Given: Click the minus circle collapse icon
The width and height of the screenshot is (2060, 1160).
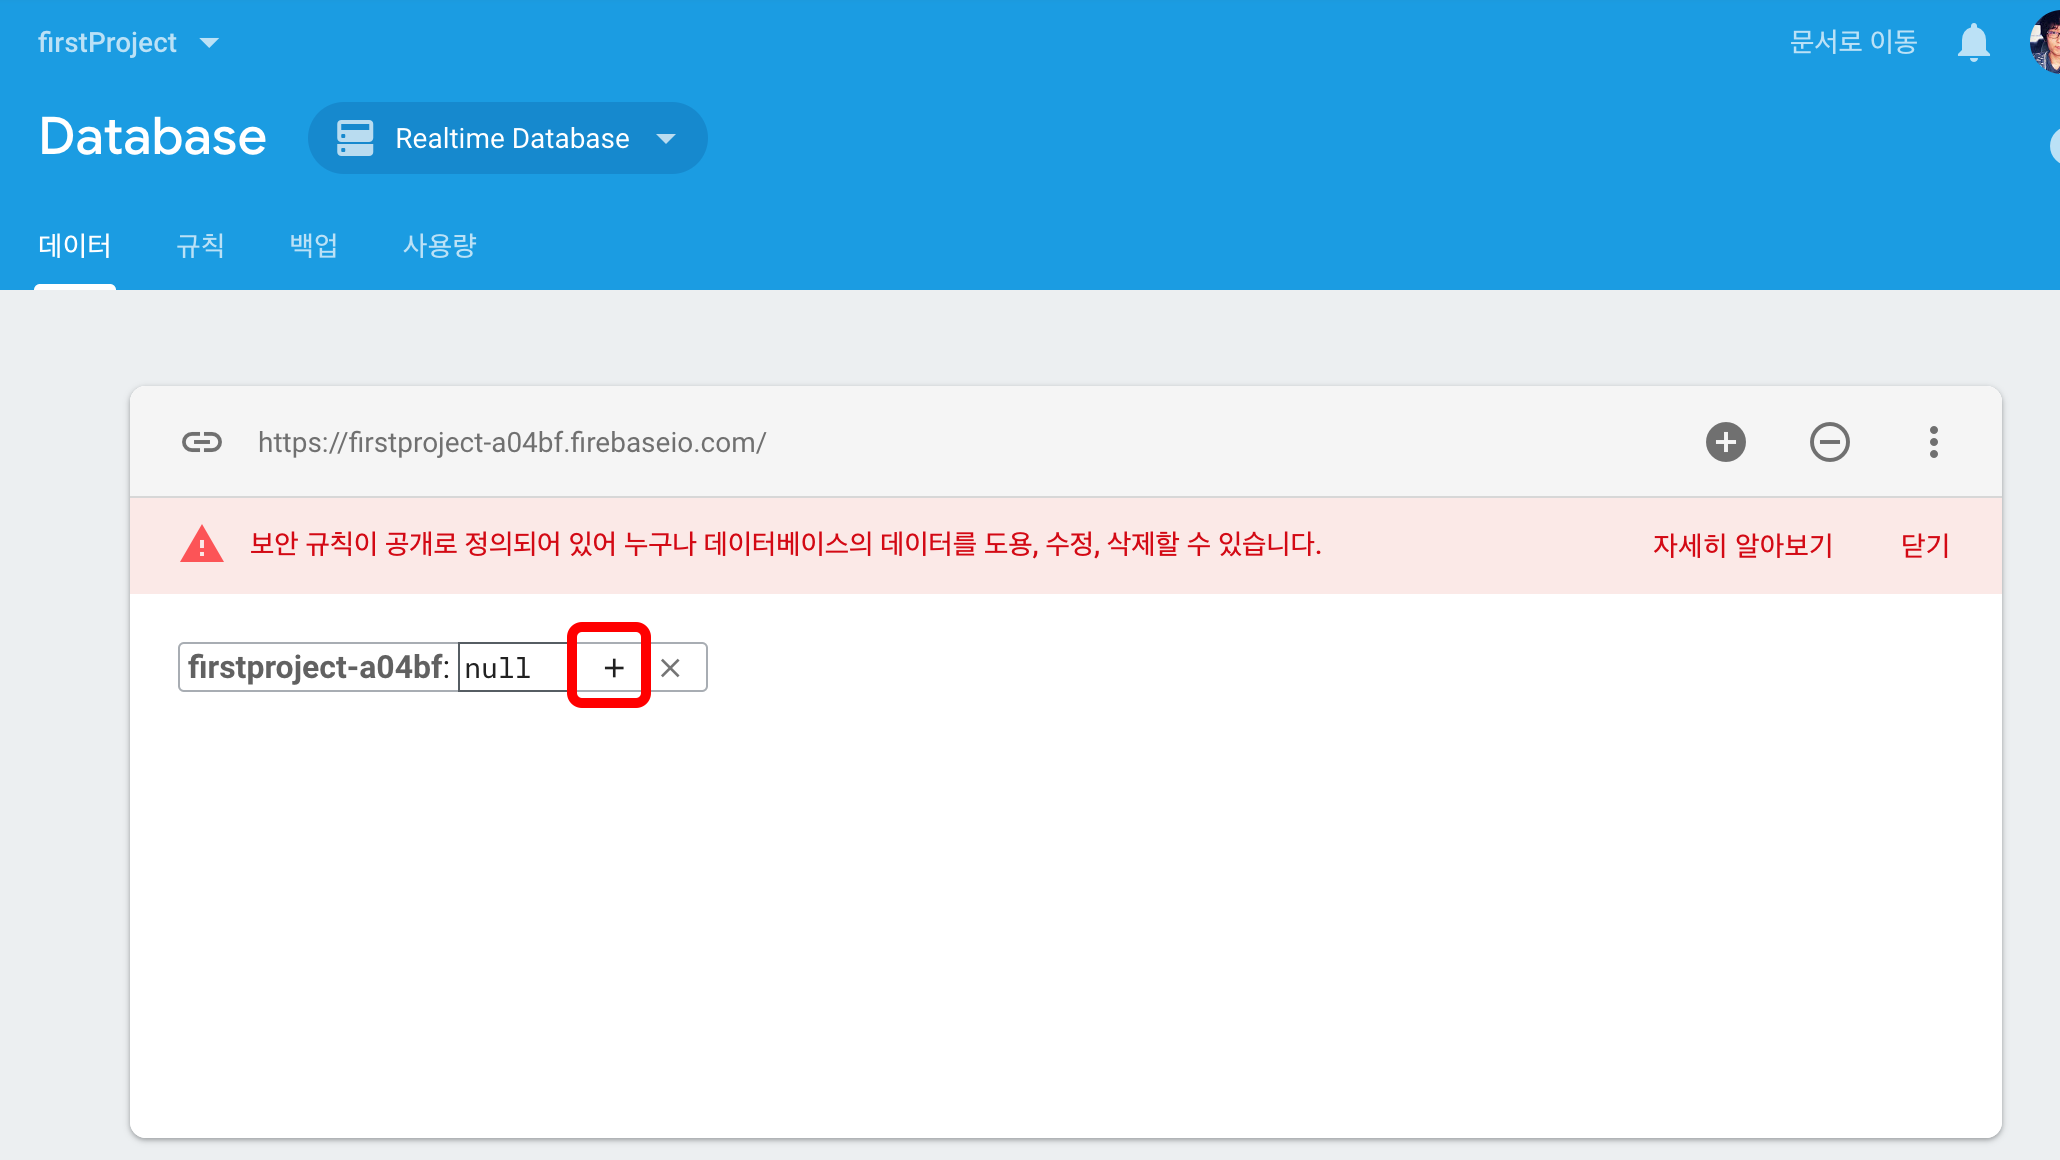Looking at the screenshot, I should (x=1829, y=442).
